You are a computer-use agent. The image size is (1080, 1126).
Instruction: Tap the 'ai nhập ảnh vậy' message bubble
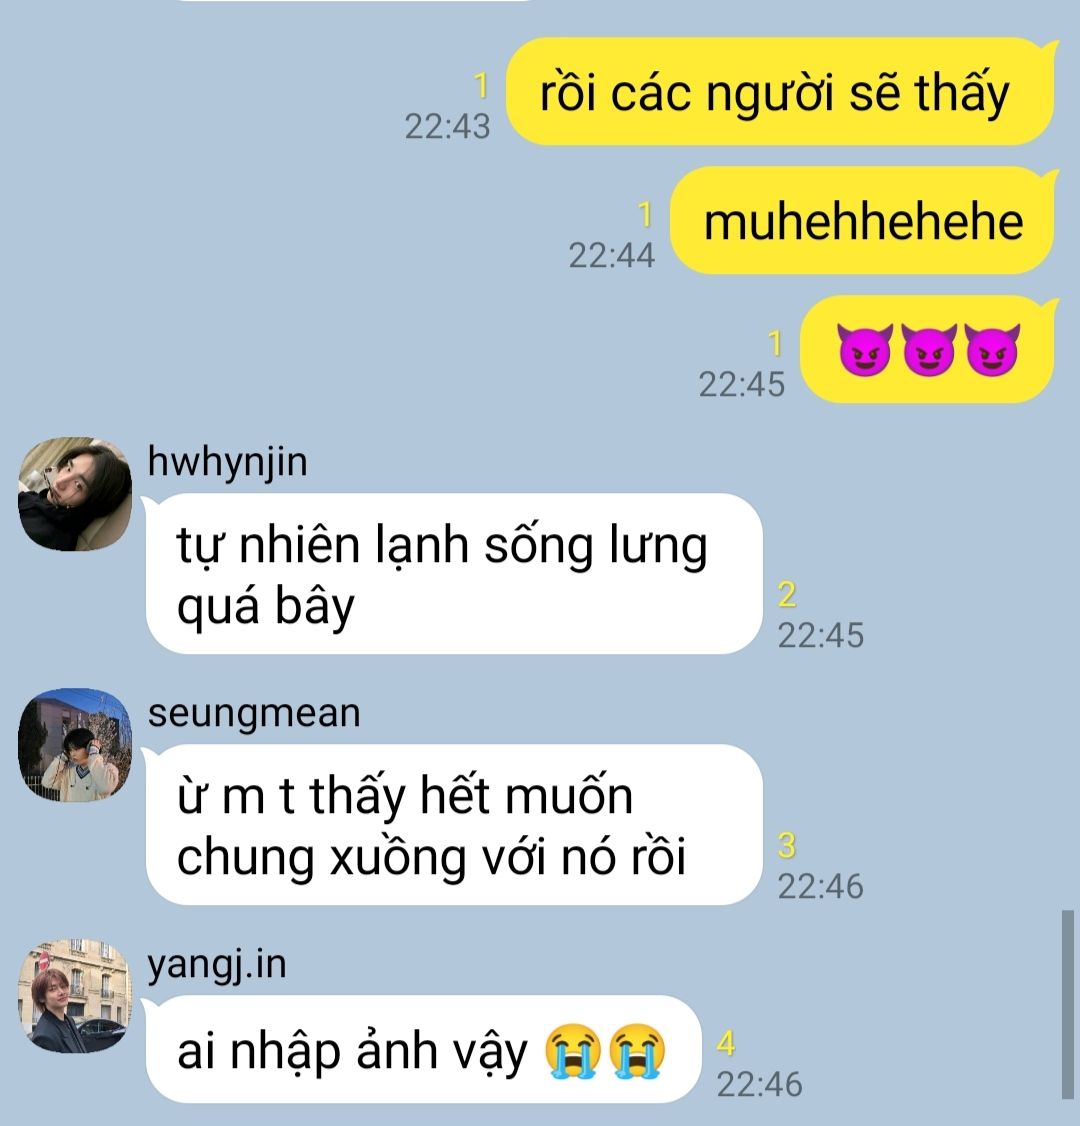point(424,1049)
